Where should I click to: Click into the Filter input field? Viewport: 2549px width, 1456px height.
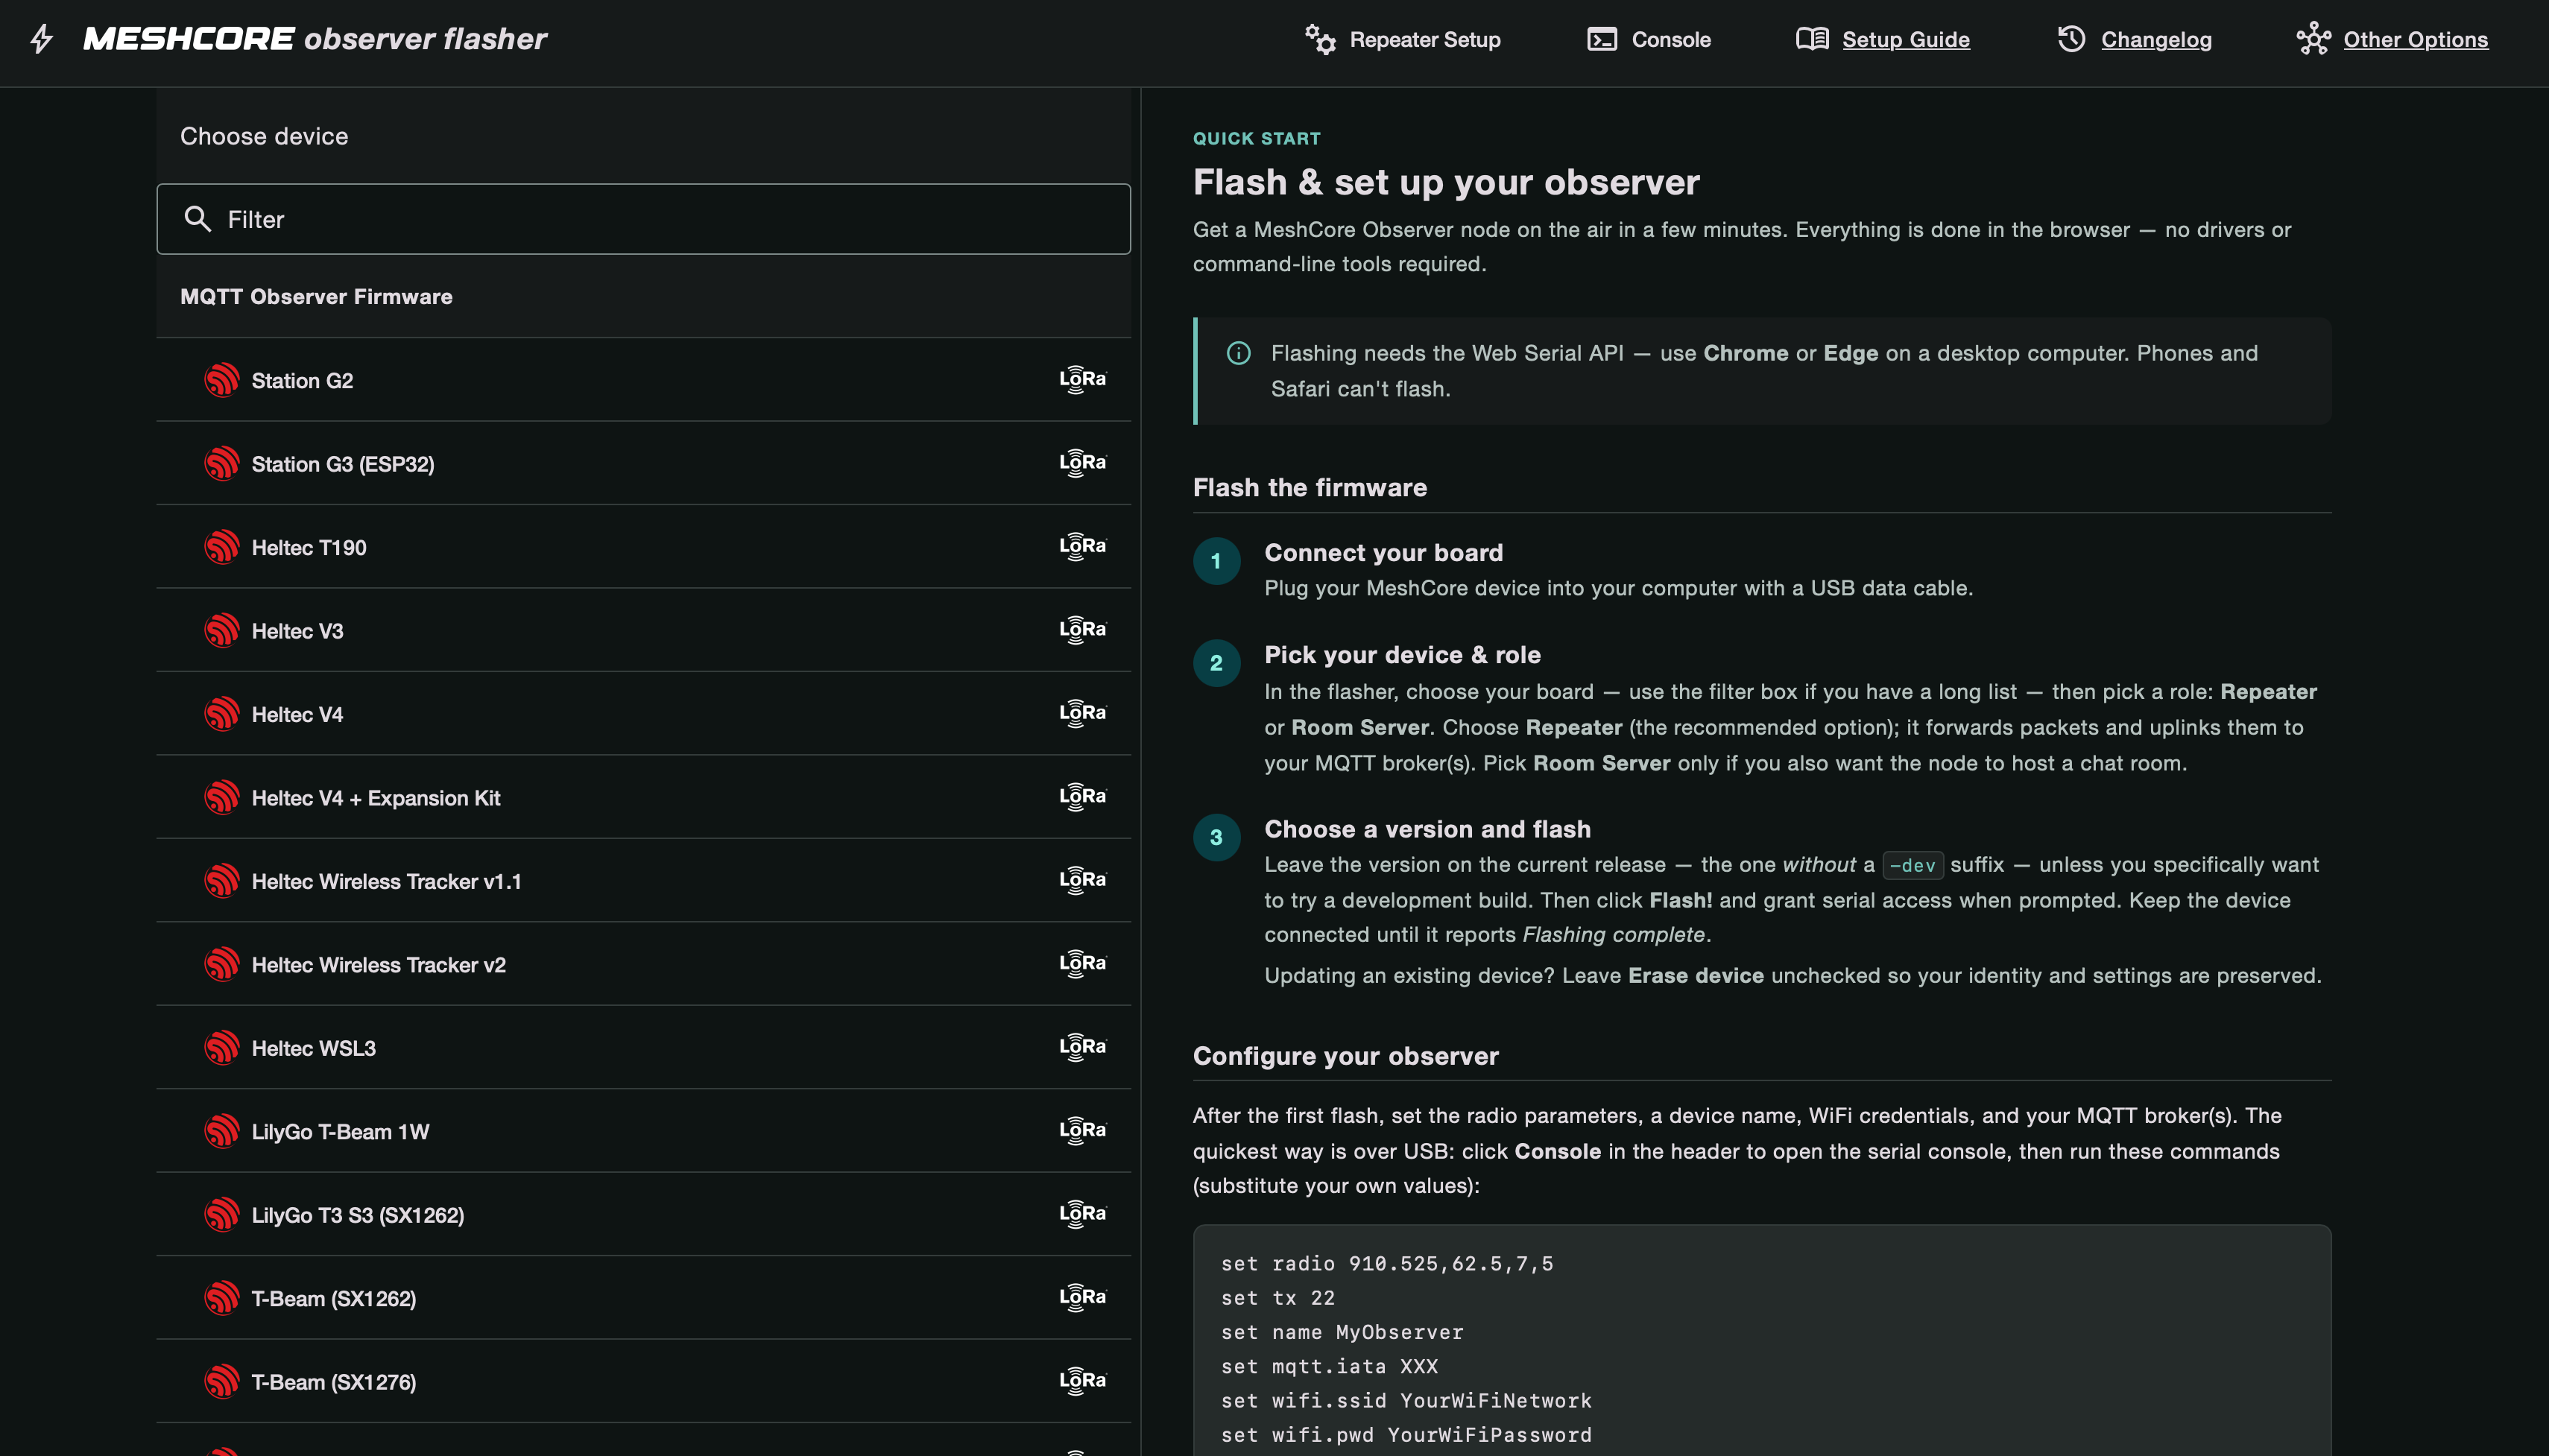[x=644, y=219]
